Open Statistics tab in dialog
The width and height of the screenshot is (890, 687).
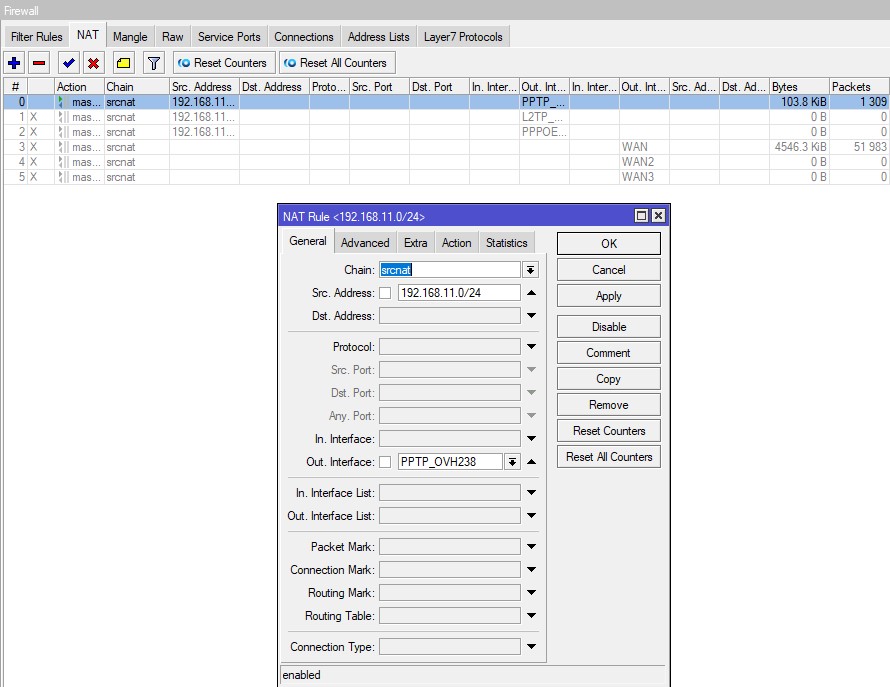[x=506, y=243]
